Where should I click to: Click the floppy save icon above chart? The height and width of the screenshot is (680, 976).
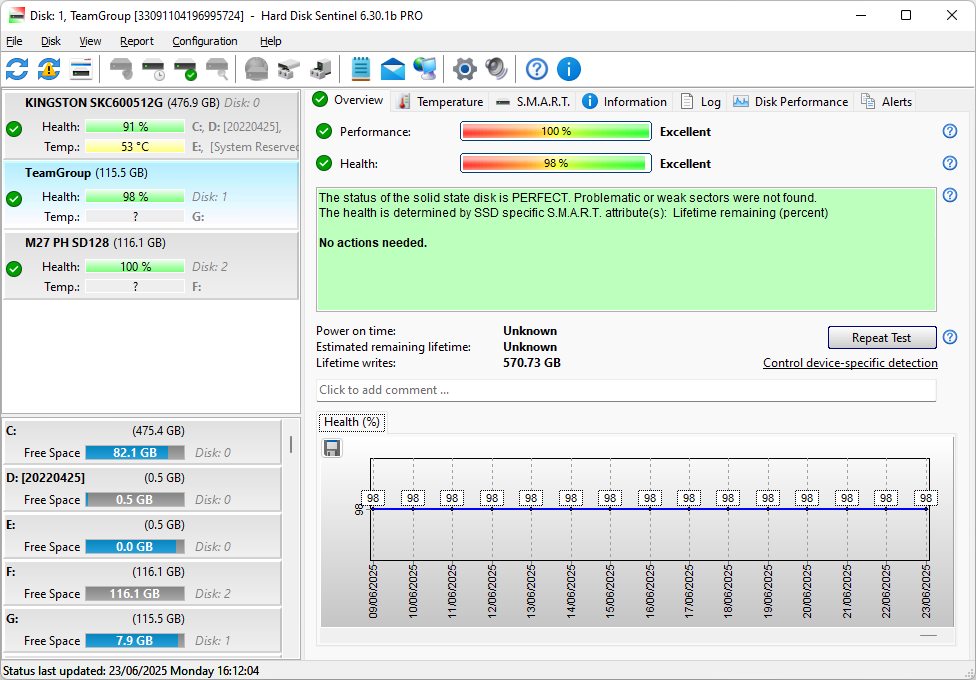point(332,448)
